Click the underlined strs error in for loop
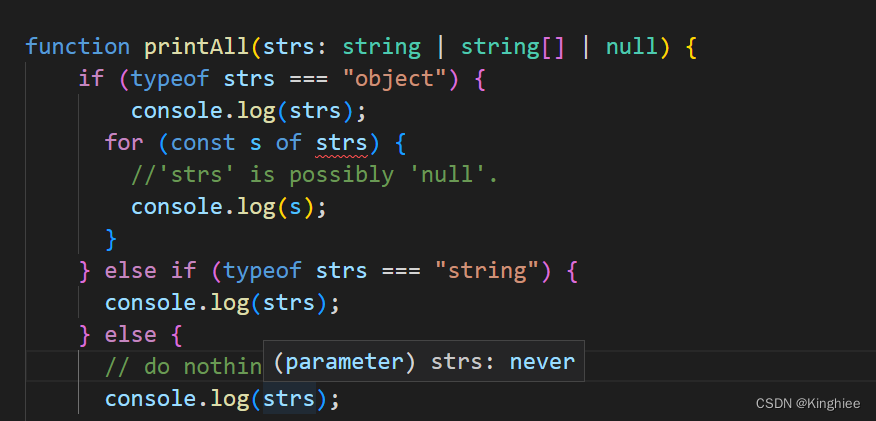 pos(342,143)
